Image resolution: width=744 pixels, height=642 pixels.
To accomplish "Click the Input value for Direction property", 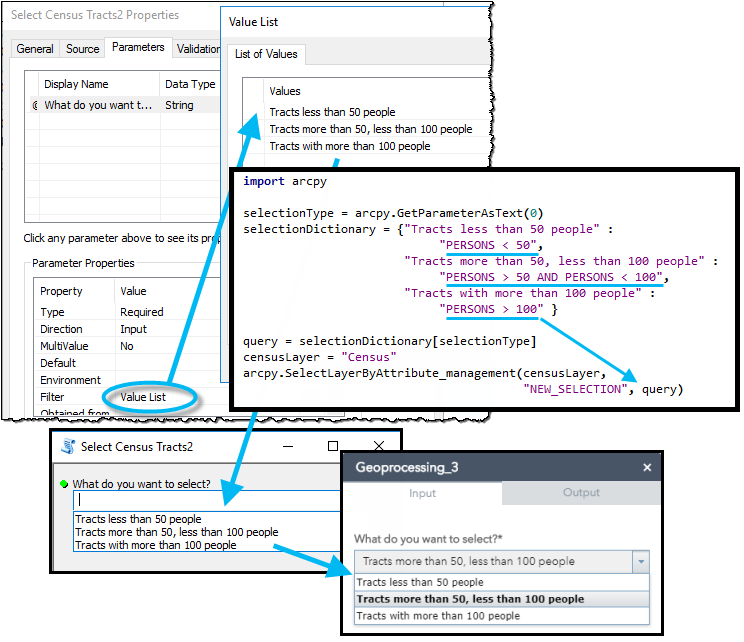I will pyautogui.click(x=133, y=329).
